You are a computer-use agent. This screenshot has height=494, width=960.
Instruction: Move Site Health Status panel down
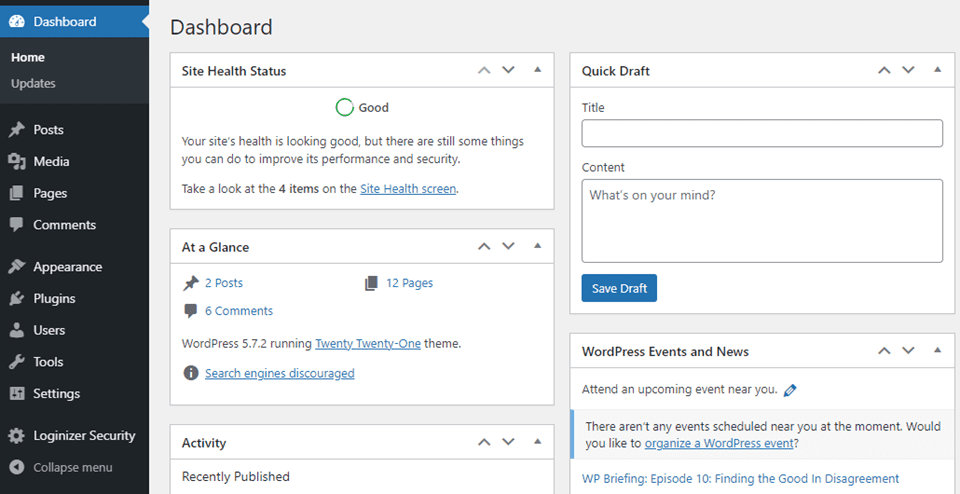(x=508, y=70)
